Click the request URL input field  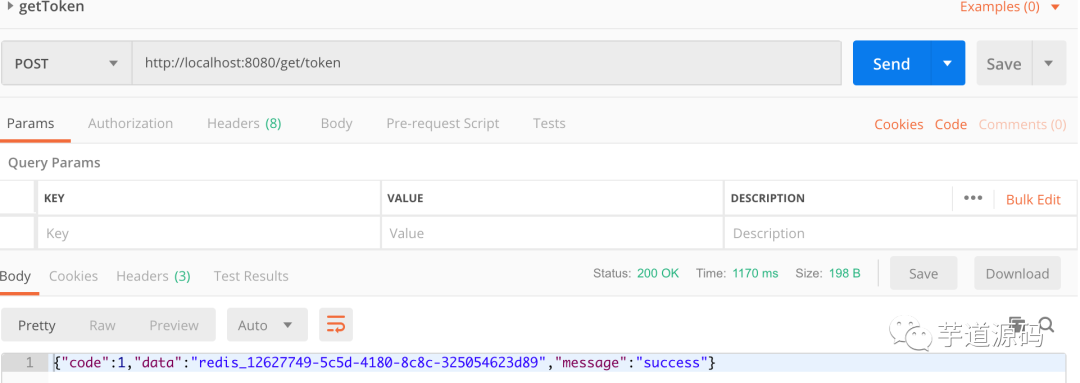(486, 63)
